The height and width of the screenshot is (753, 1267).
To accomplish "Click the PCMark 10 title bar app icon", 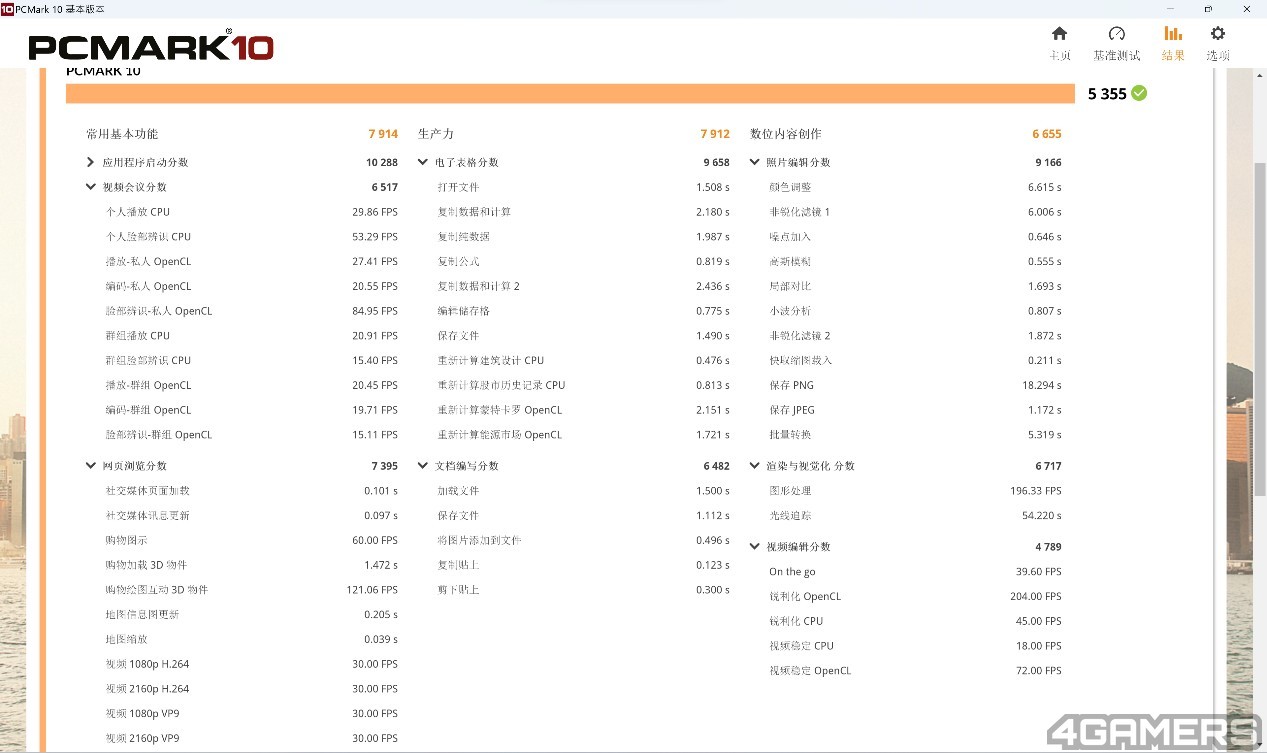I will [x=6, y=8].
